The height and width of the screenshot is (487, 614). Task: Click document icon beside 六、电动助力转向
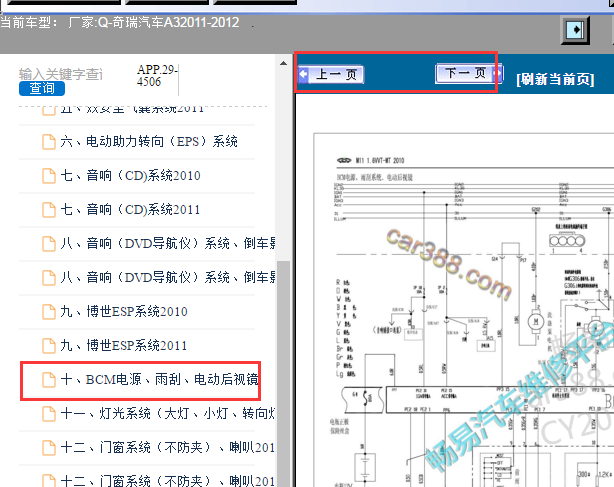click(49, 142)
